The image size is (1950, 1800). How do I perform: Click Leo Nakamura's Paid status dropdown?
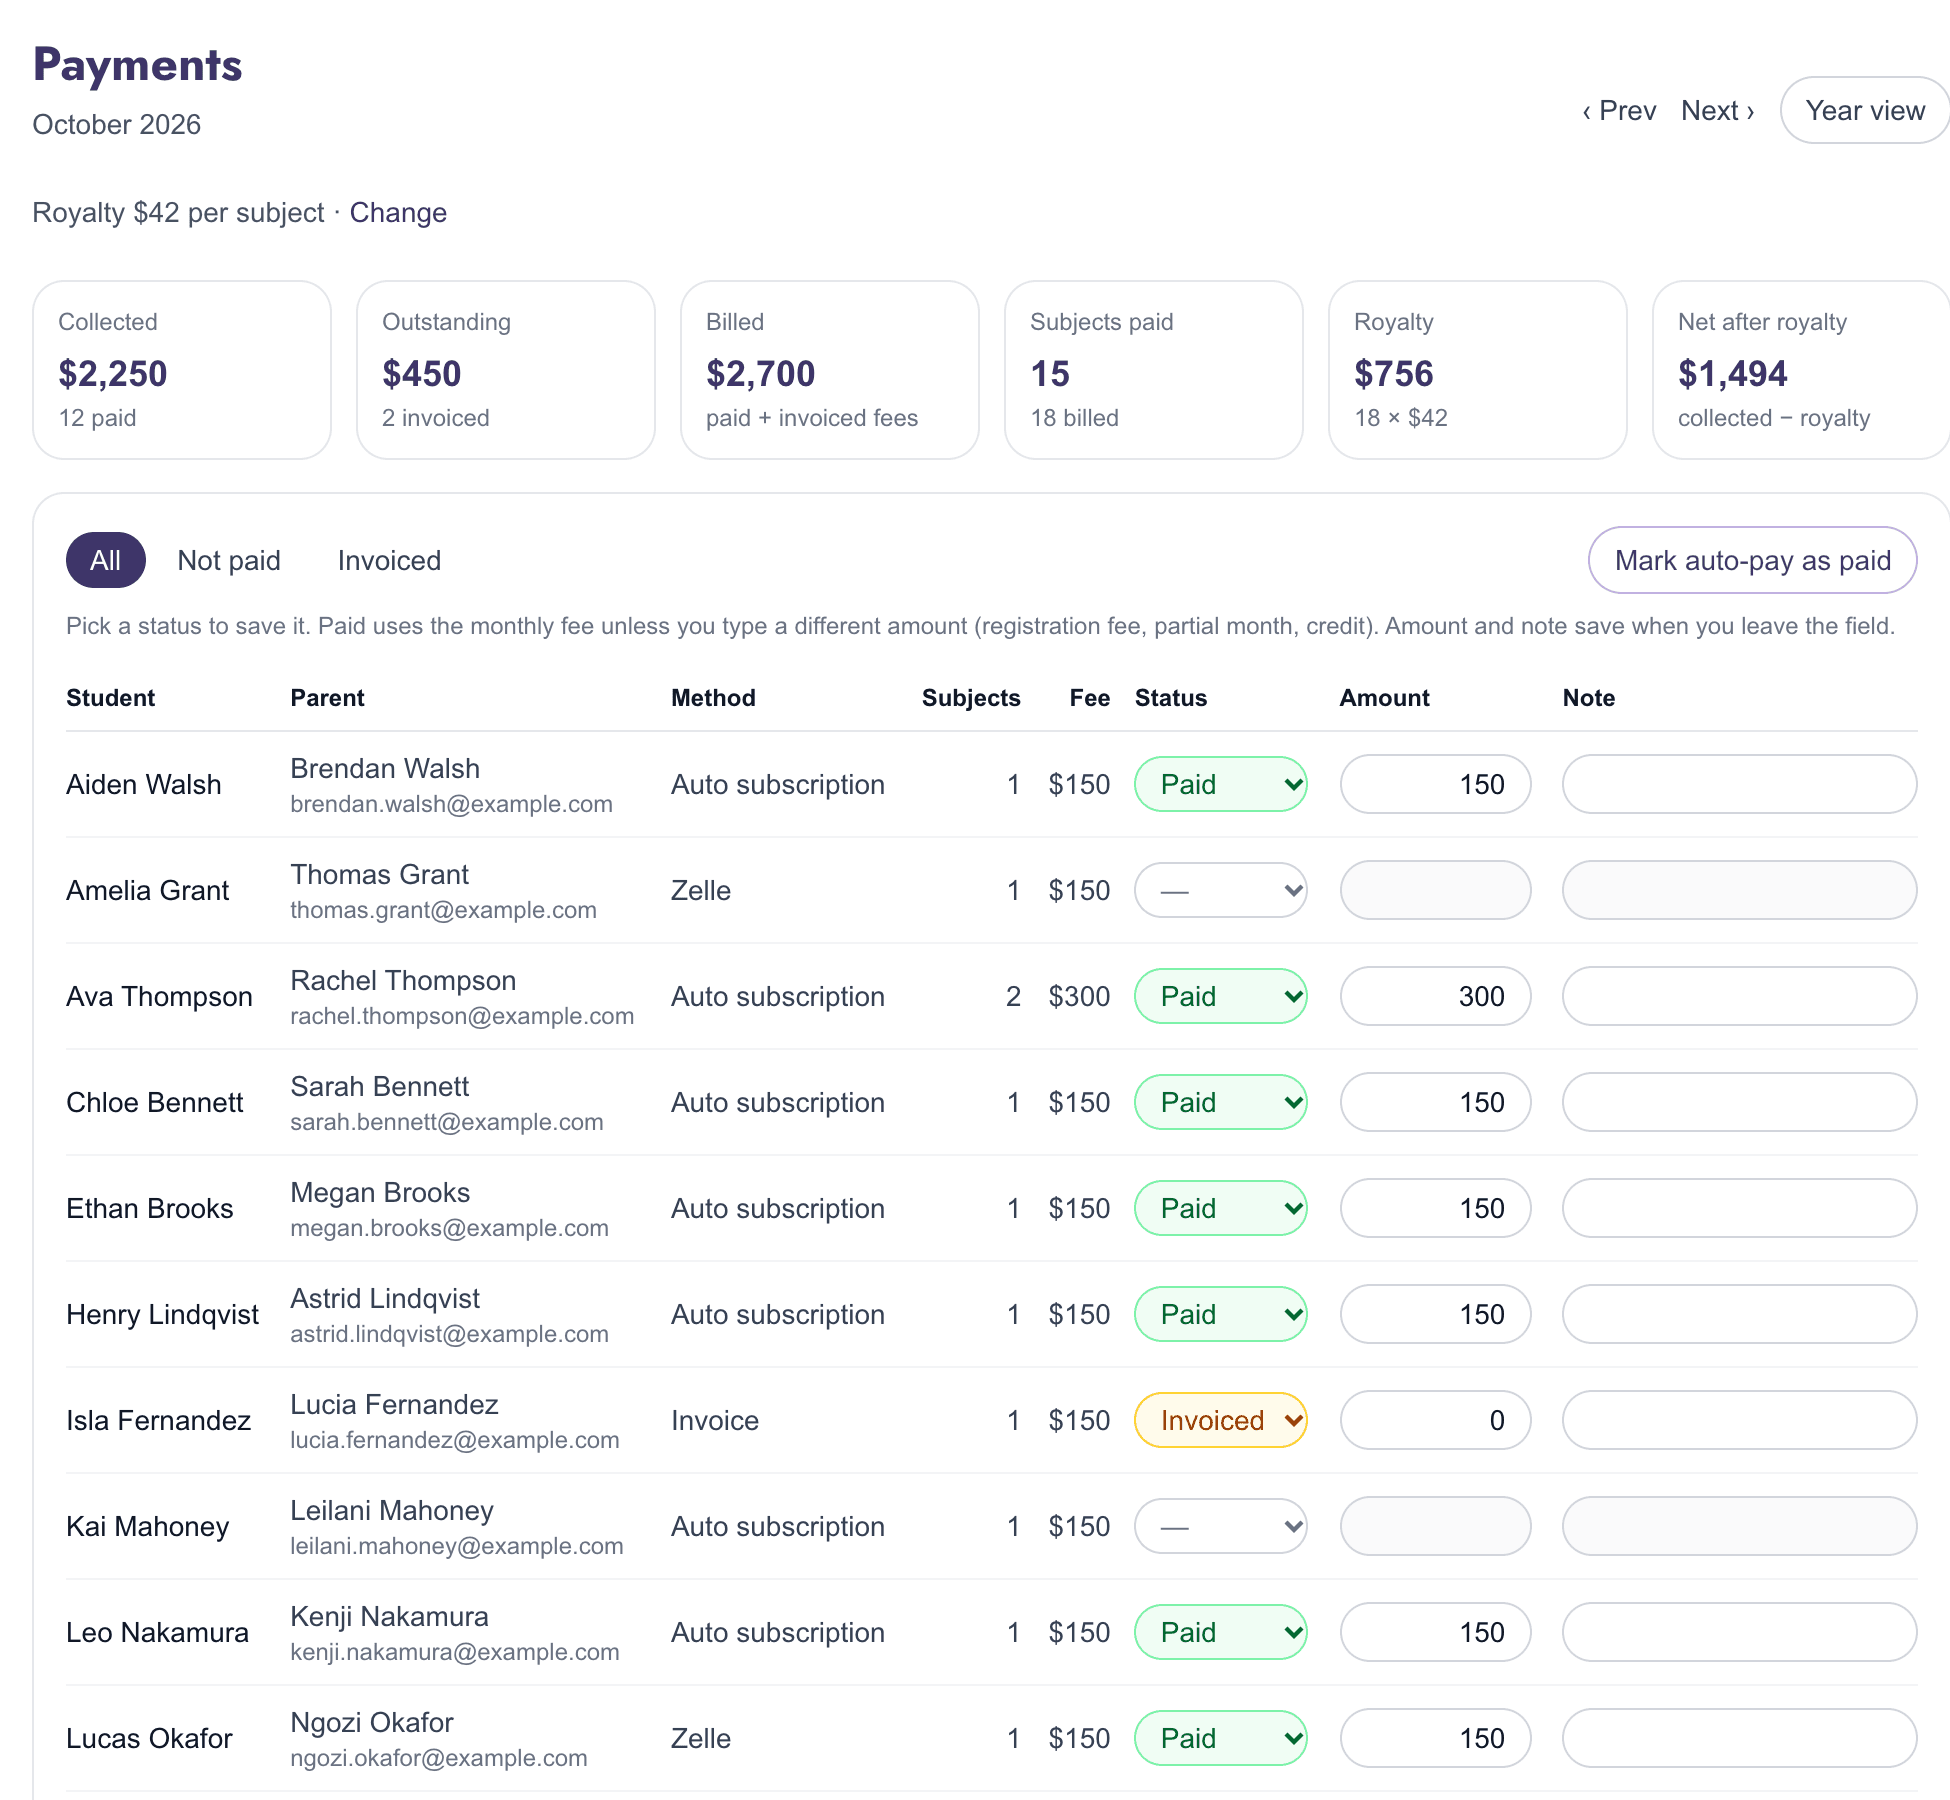[1220, 1632]
